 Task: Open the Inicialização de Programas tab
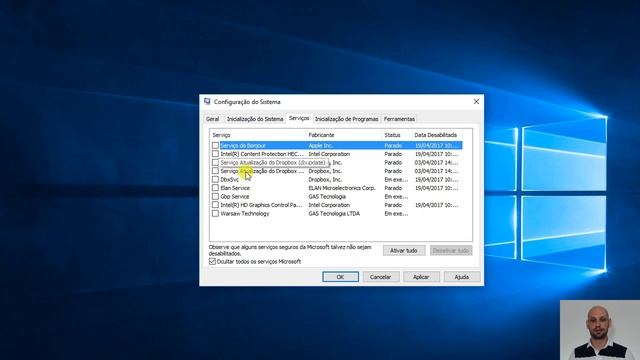[x=346, y=119]
